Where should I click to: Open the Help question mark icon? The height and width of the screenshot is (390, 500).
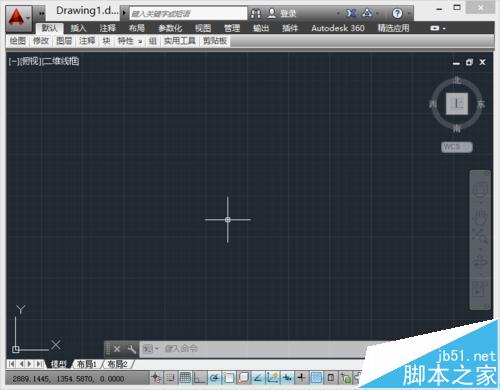click(397, 13)
